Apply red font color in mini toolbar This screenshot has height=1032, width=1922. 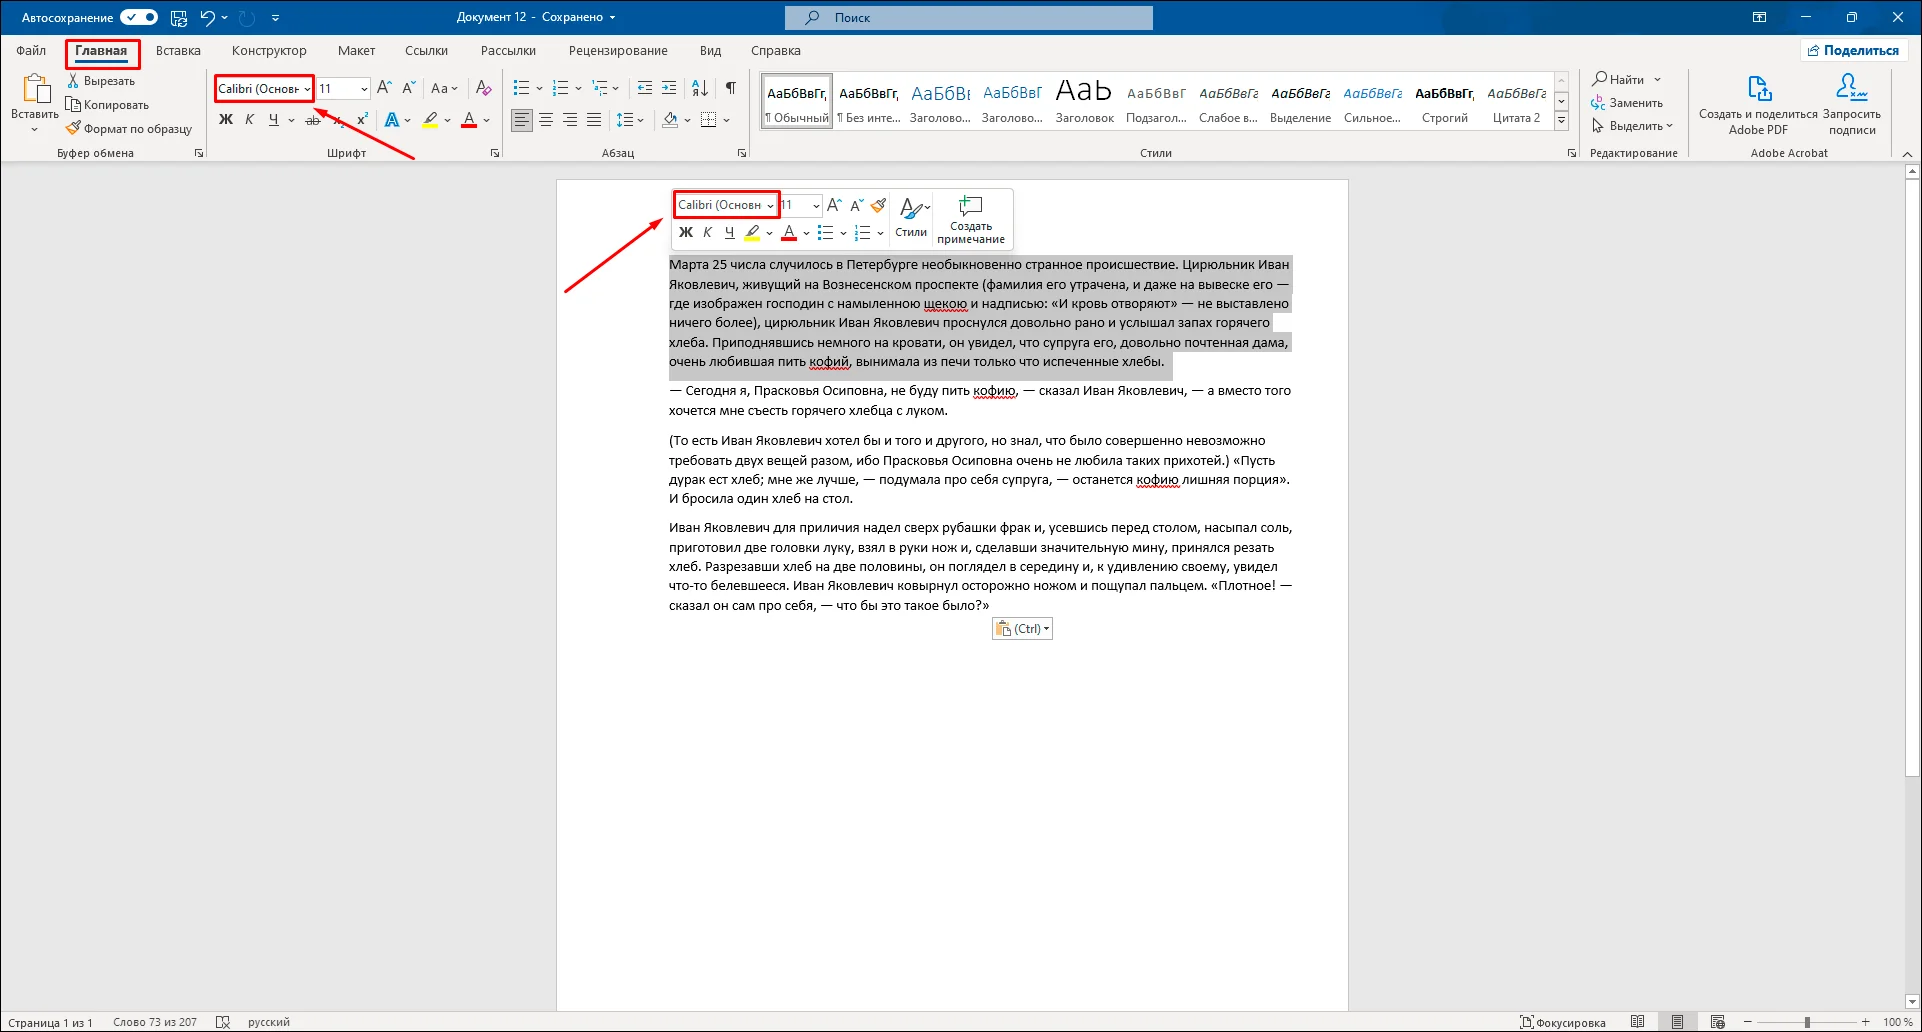[x=789, y=232]
